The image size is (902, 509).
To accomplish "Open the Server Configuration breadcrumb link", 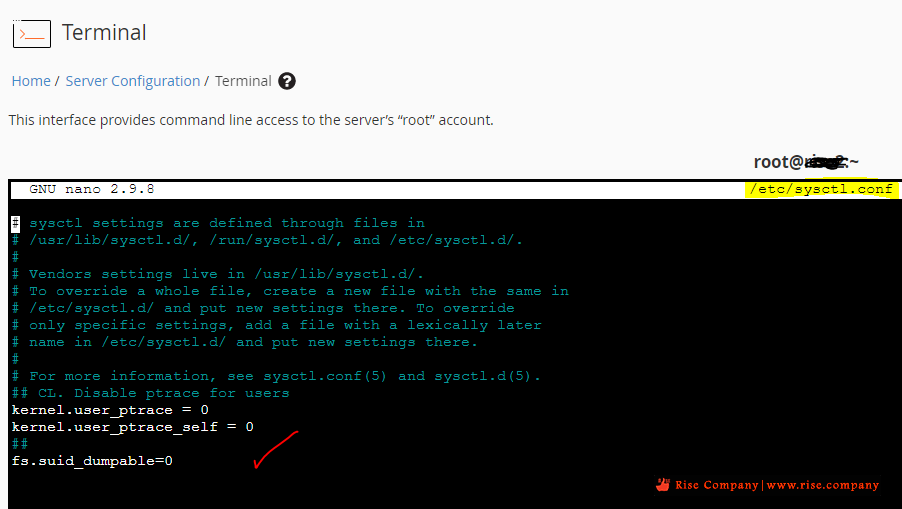I will 132,81.
